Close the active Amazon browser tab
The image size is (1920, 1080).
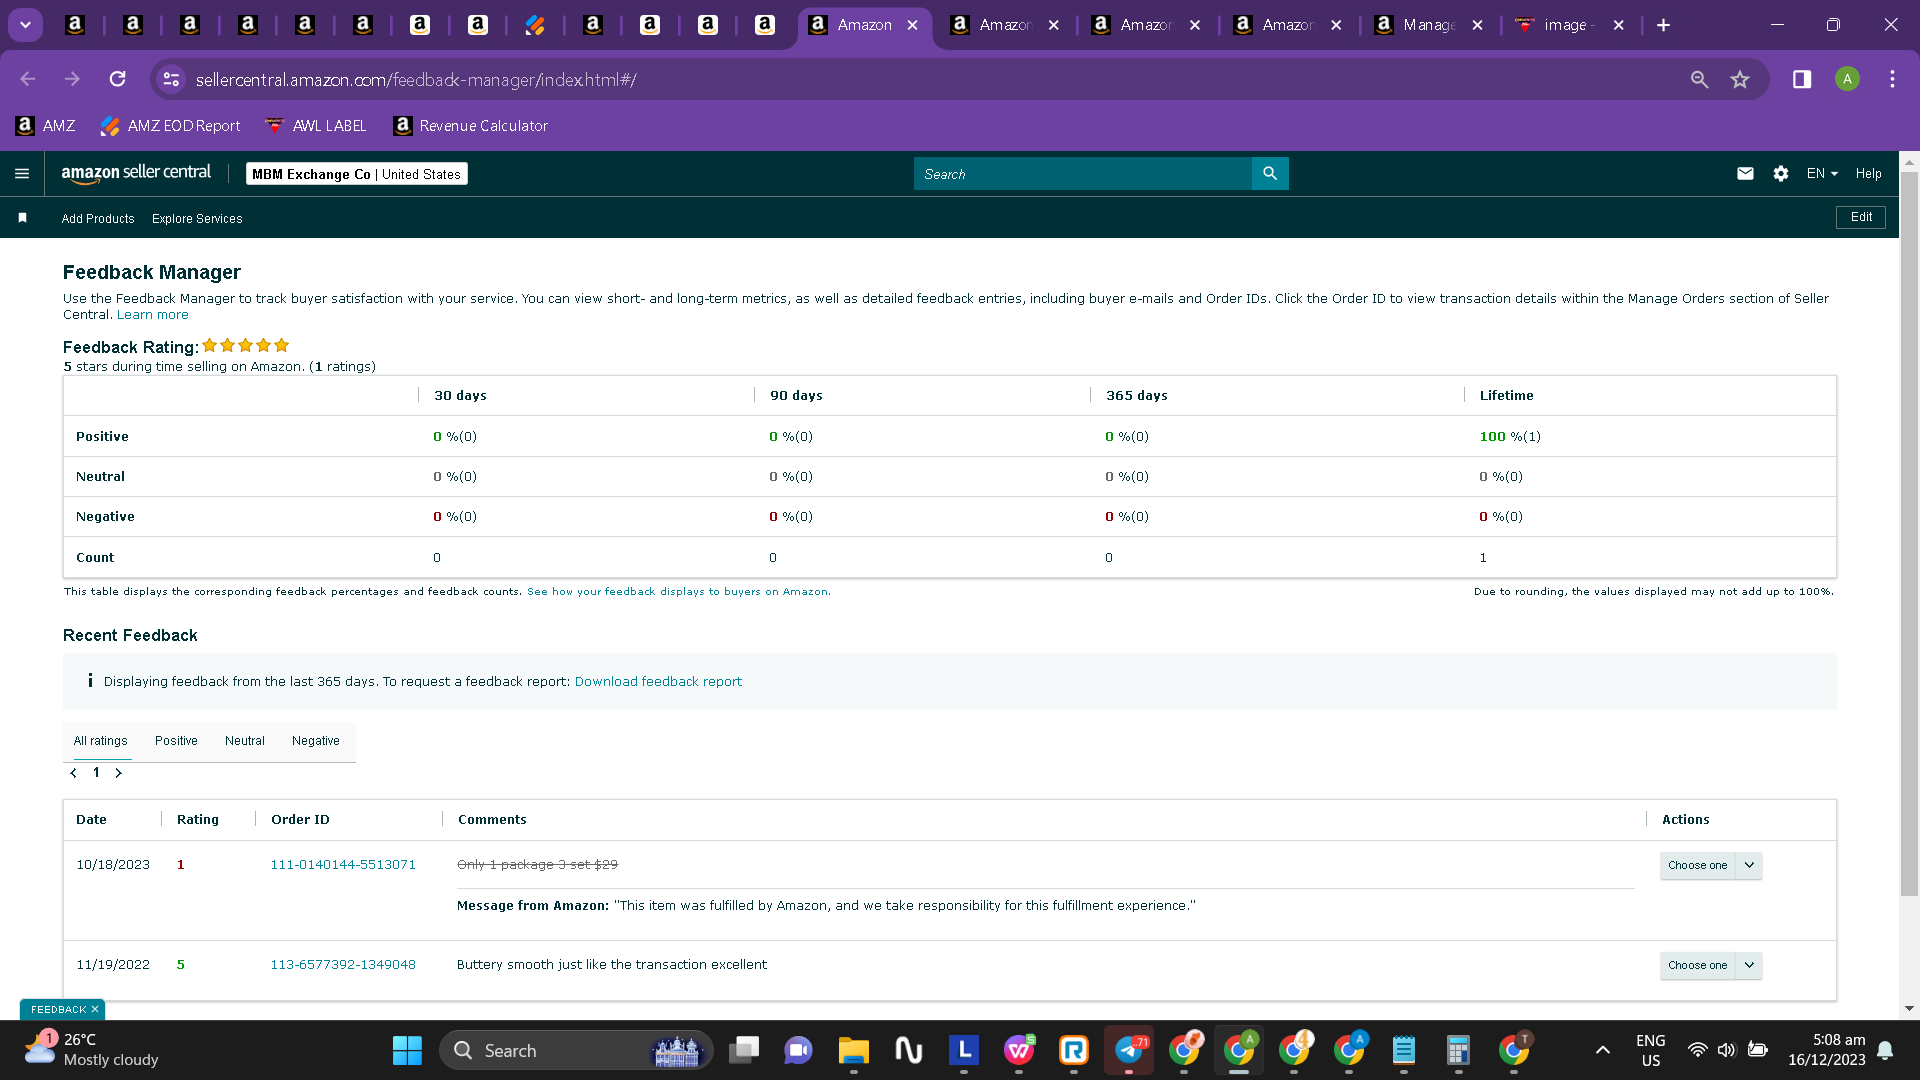coord(913,25)
